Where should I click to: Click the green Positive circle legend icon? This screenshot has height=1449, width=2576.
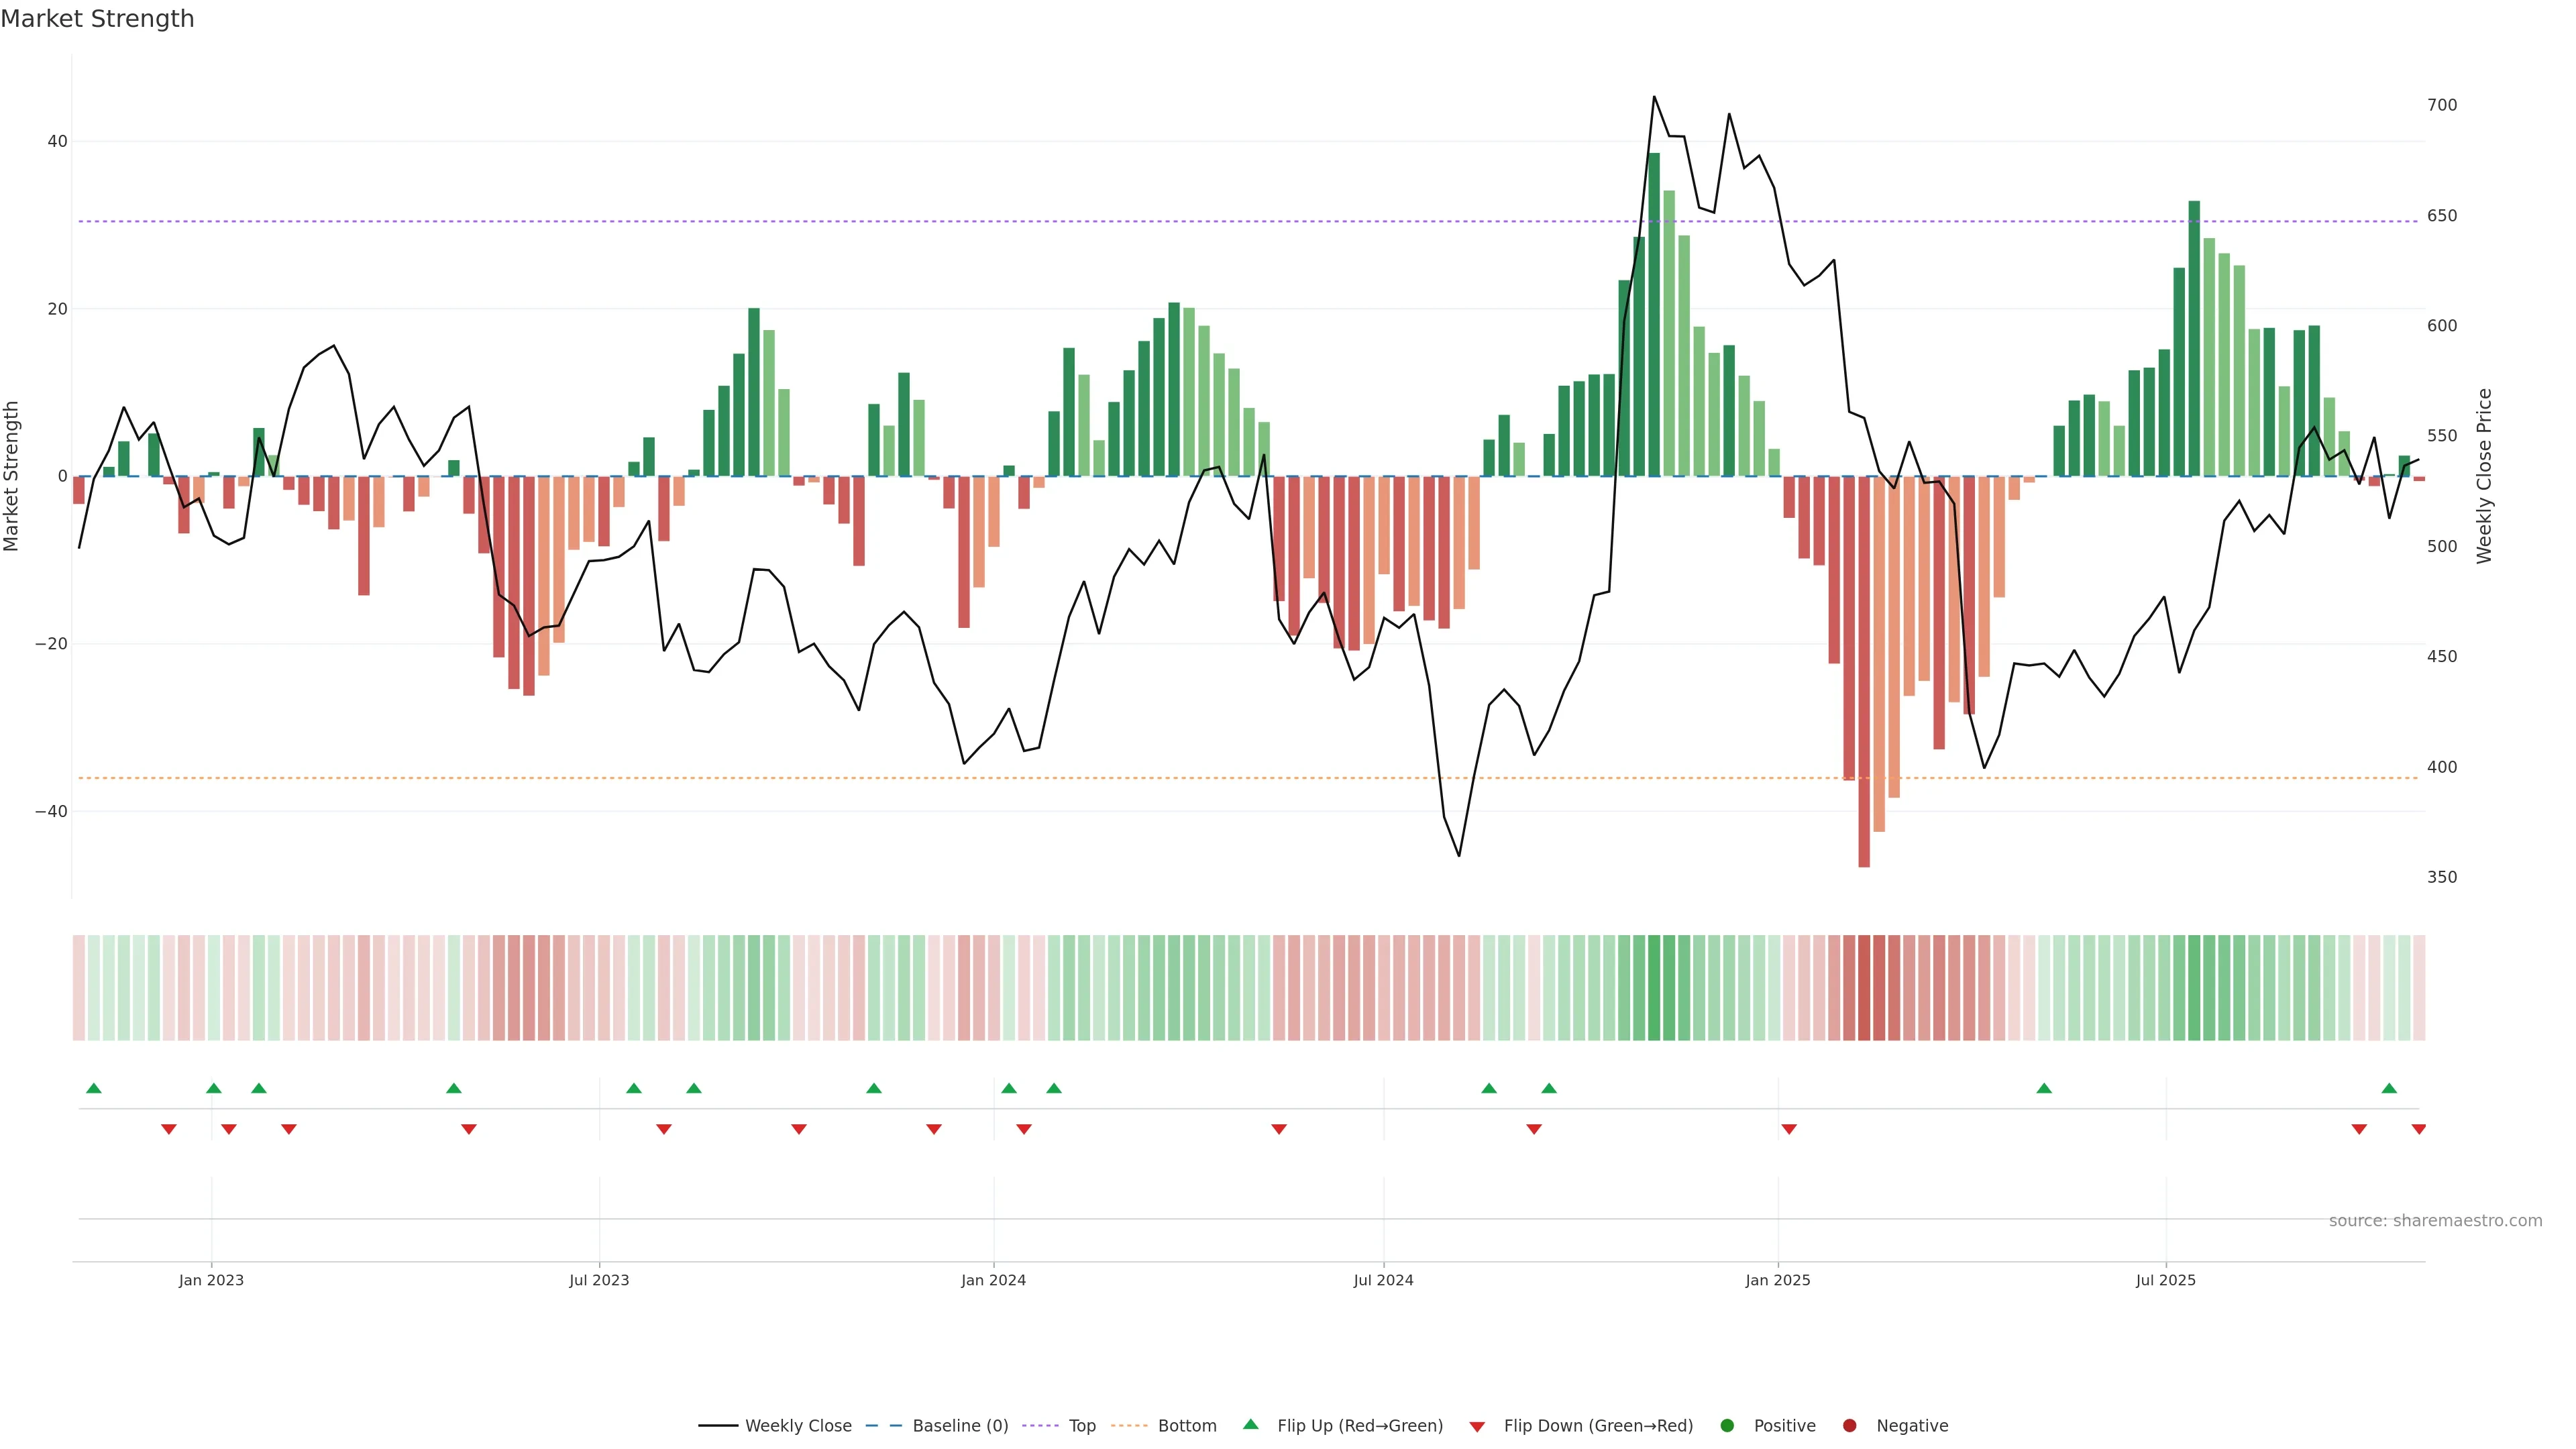(x=1727, y=1426)
